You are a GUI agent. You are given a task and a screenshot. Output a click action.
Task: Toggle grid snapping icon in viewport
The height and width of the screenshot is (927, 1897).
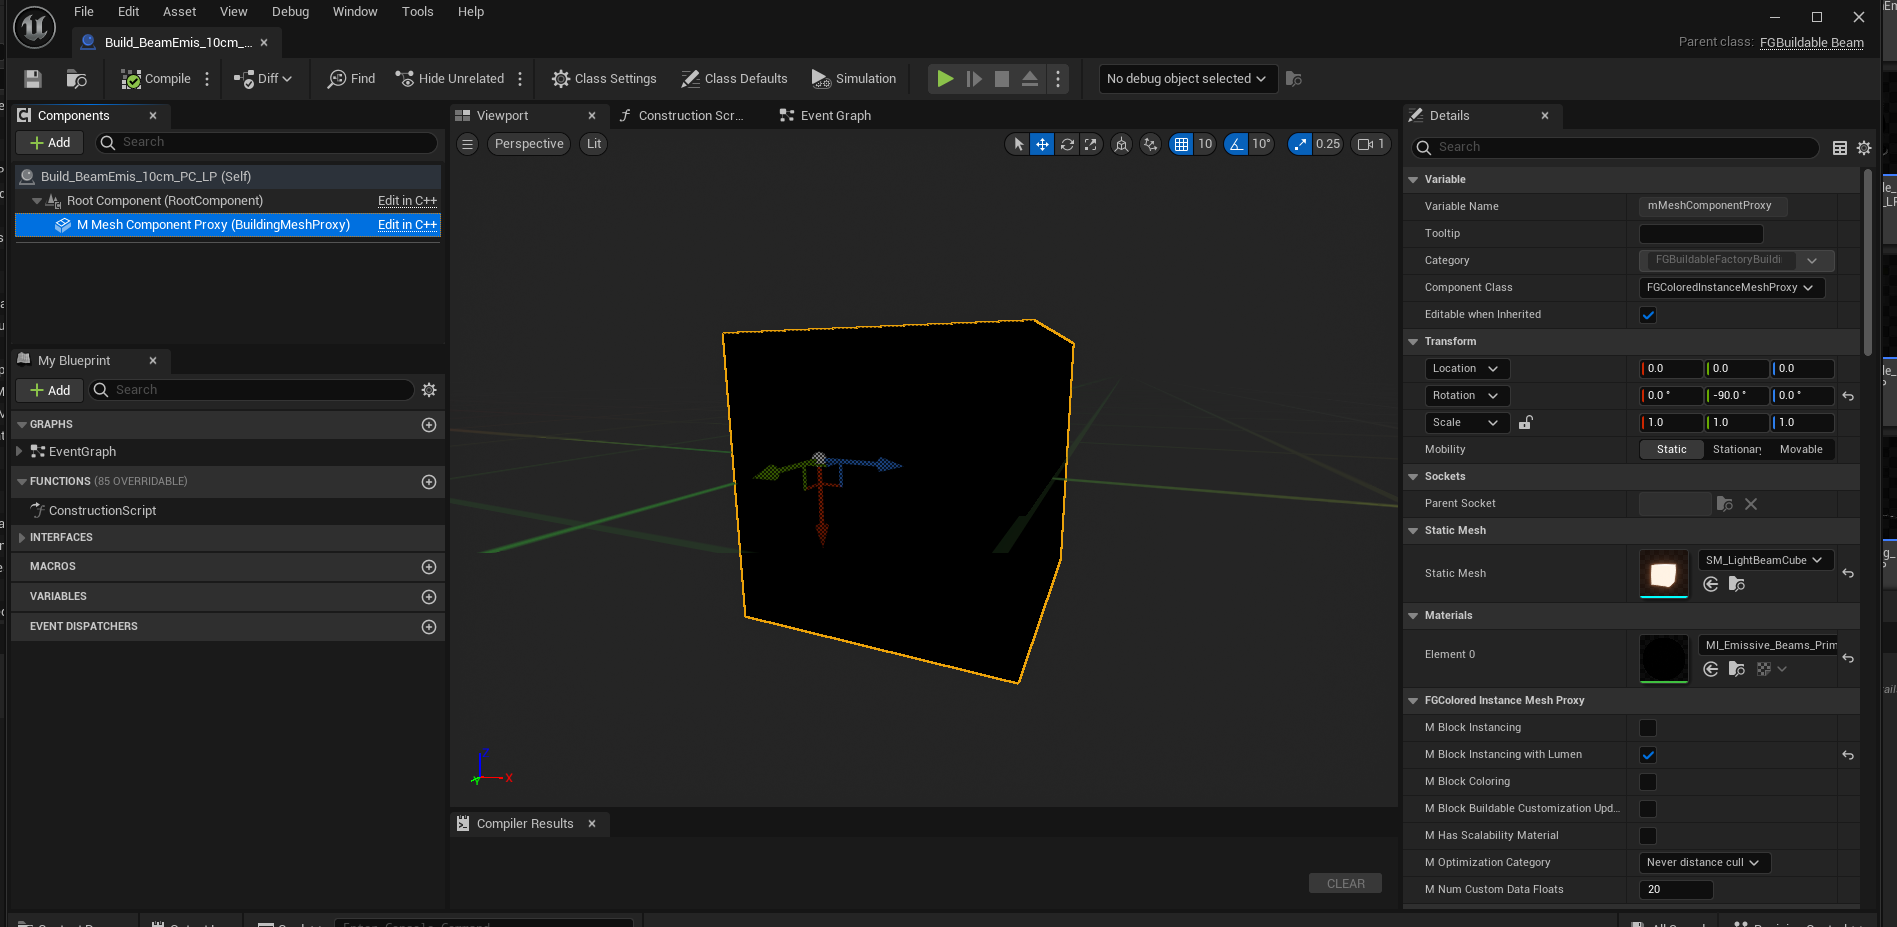pyautogui.click(x=1182, y=144)
